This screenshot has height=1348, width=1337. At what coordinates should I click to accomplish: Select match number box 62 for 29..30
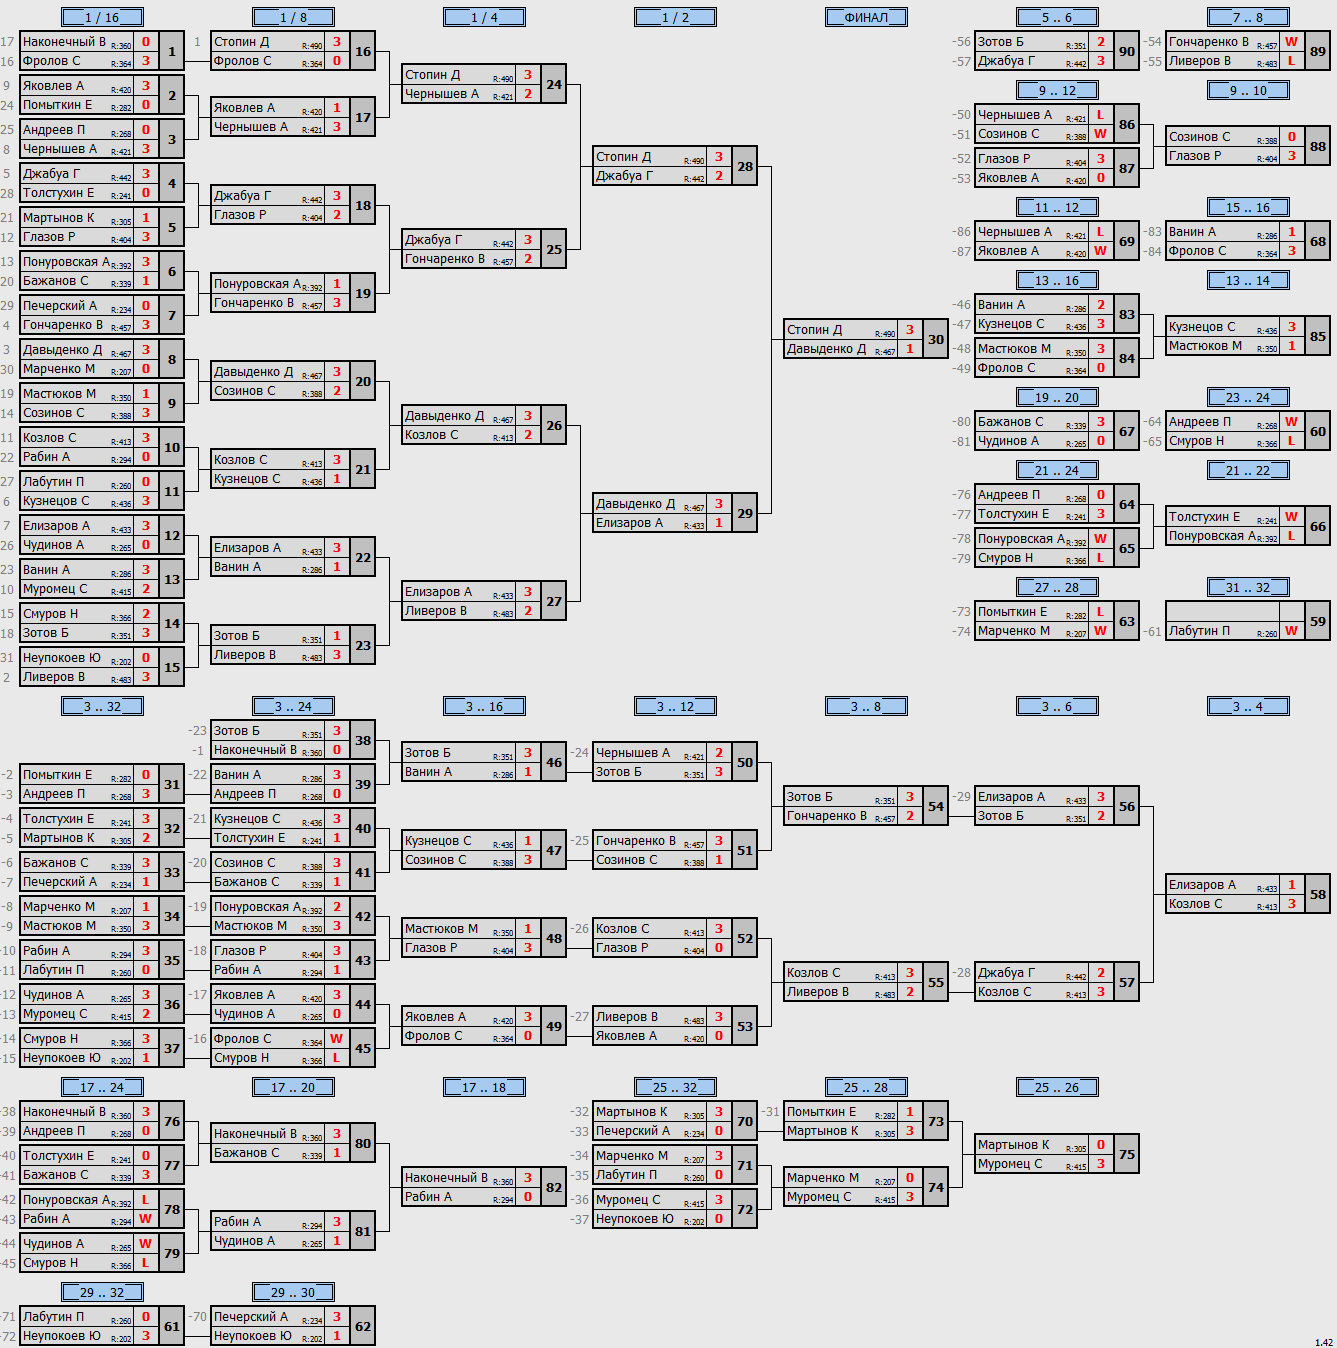coord(363,1326)
